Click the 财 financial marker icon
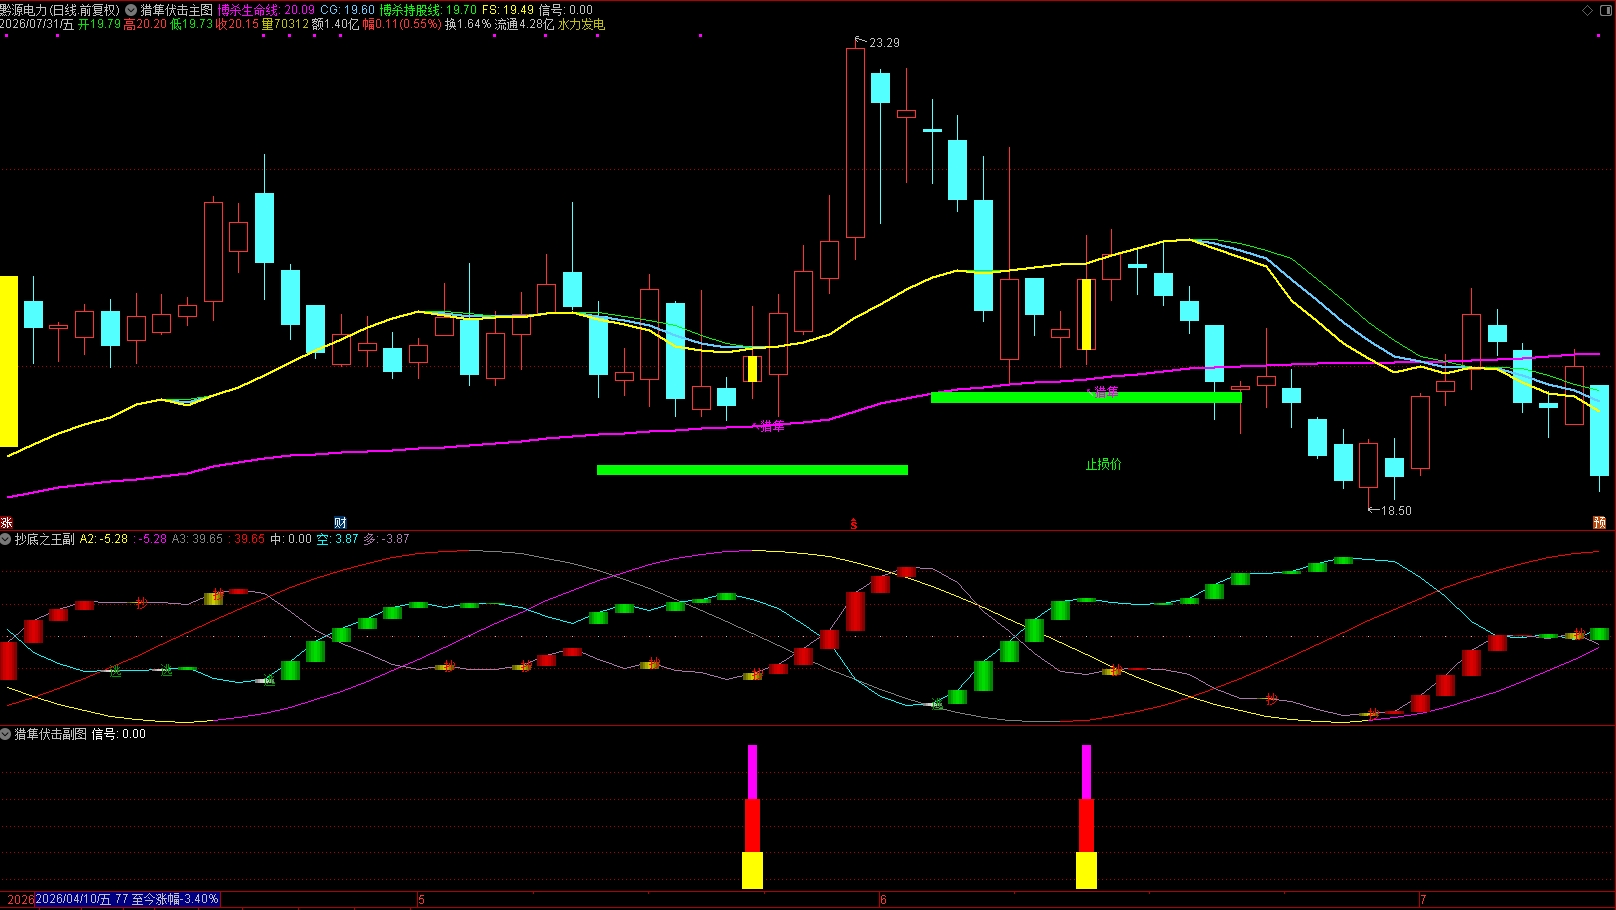 pos(340,523)
